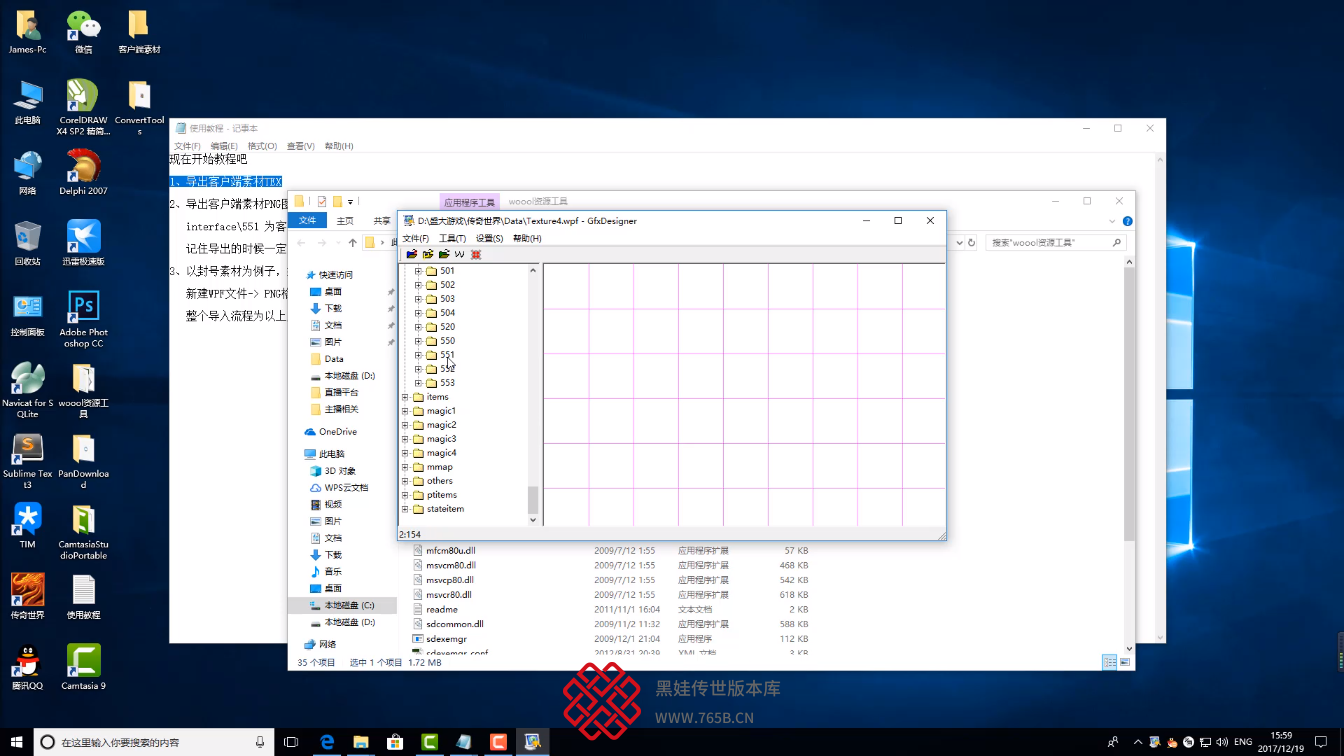
Task: Open OneDrive in the Explorer sidebar
Action: click(x=337, y=432)
